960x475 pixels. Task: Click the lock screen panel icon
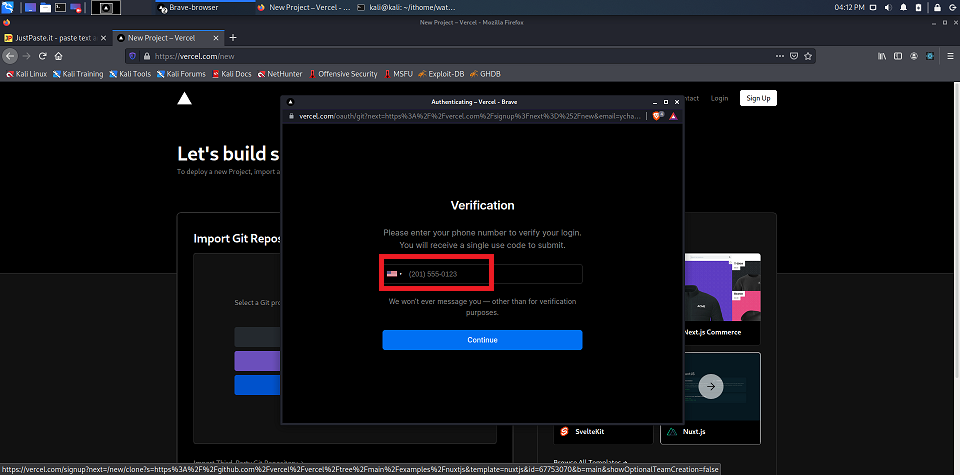click(x=937, y=7)
